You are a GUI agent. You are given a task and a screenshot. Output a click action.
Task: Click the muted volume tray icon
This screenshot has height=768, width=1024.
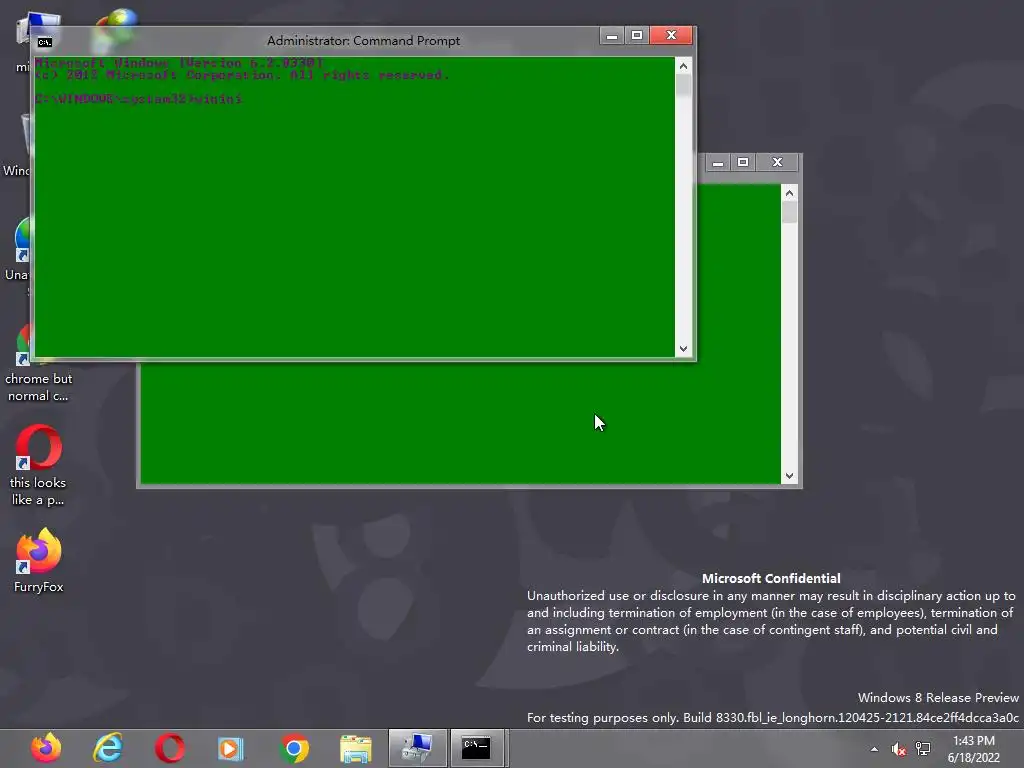pos(899,749)
